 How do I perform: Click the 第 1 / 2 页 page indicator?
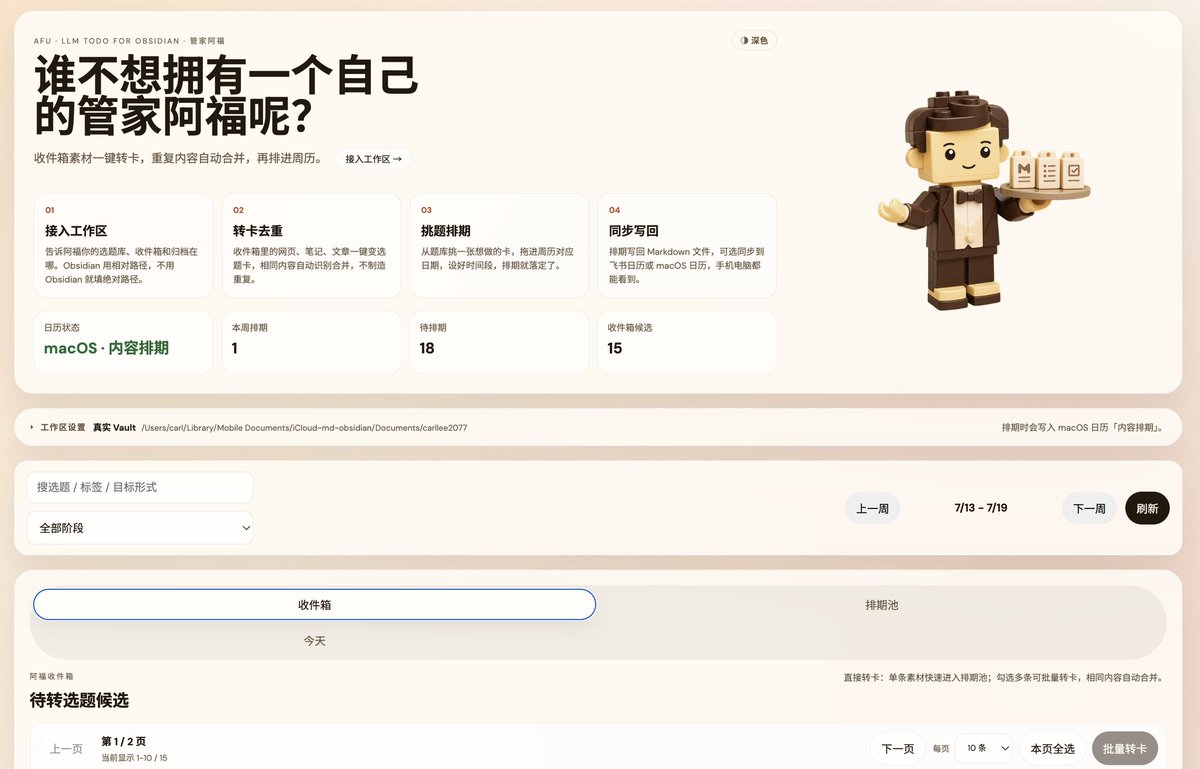pyautogui.click(x=124, y=742)
